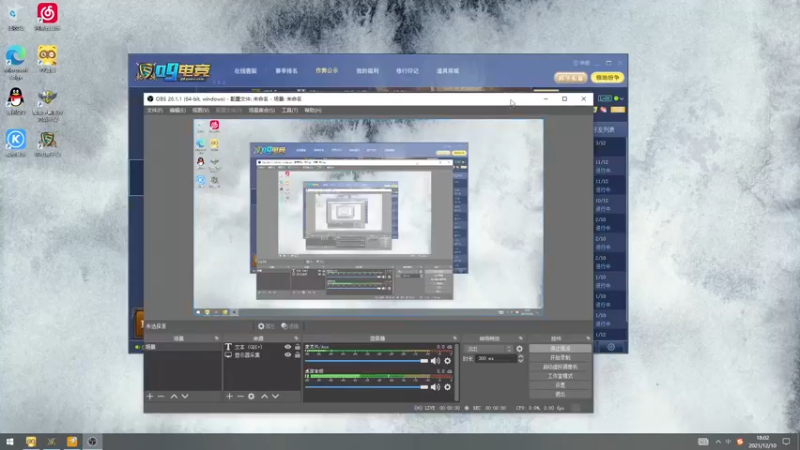
Task: Mute the Mic/Aux speaker icon in the mixer
Action: click(435, 361)
